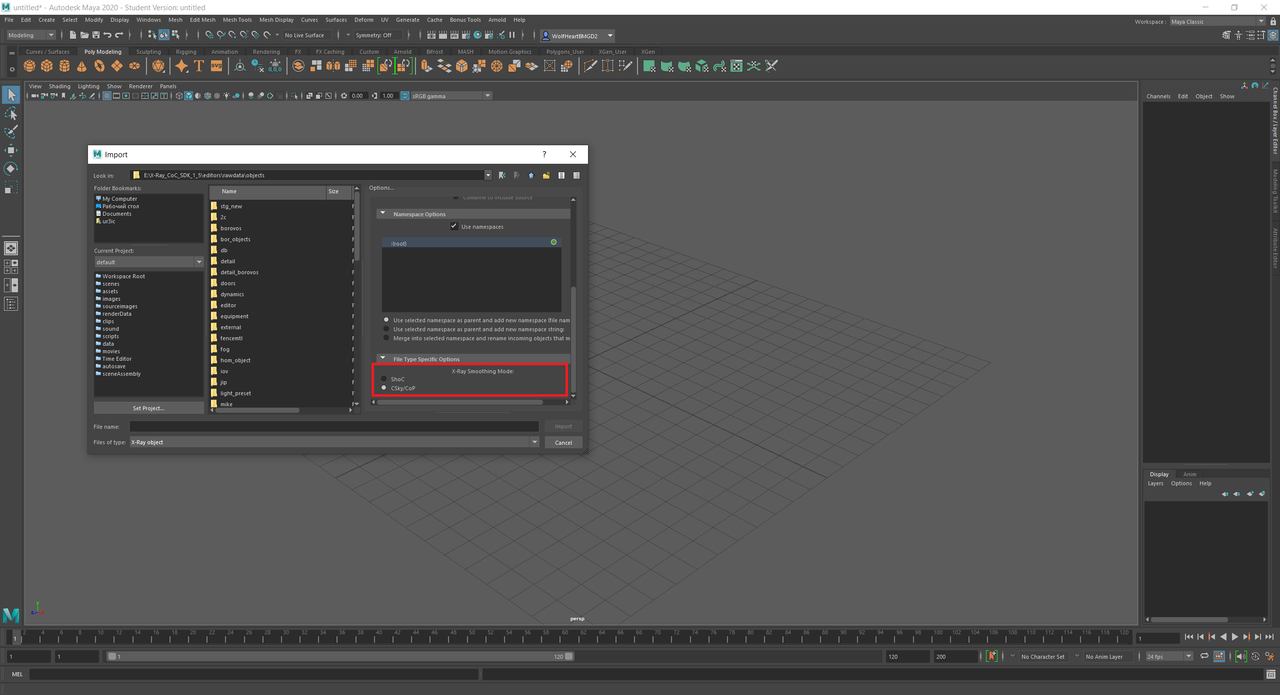Click the Options... label in Import dialog

[381, 188]
